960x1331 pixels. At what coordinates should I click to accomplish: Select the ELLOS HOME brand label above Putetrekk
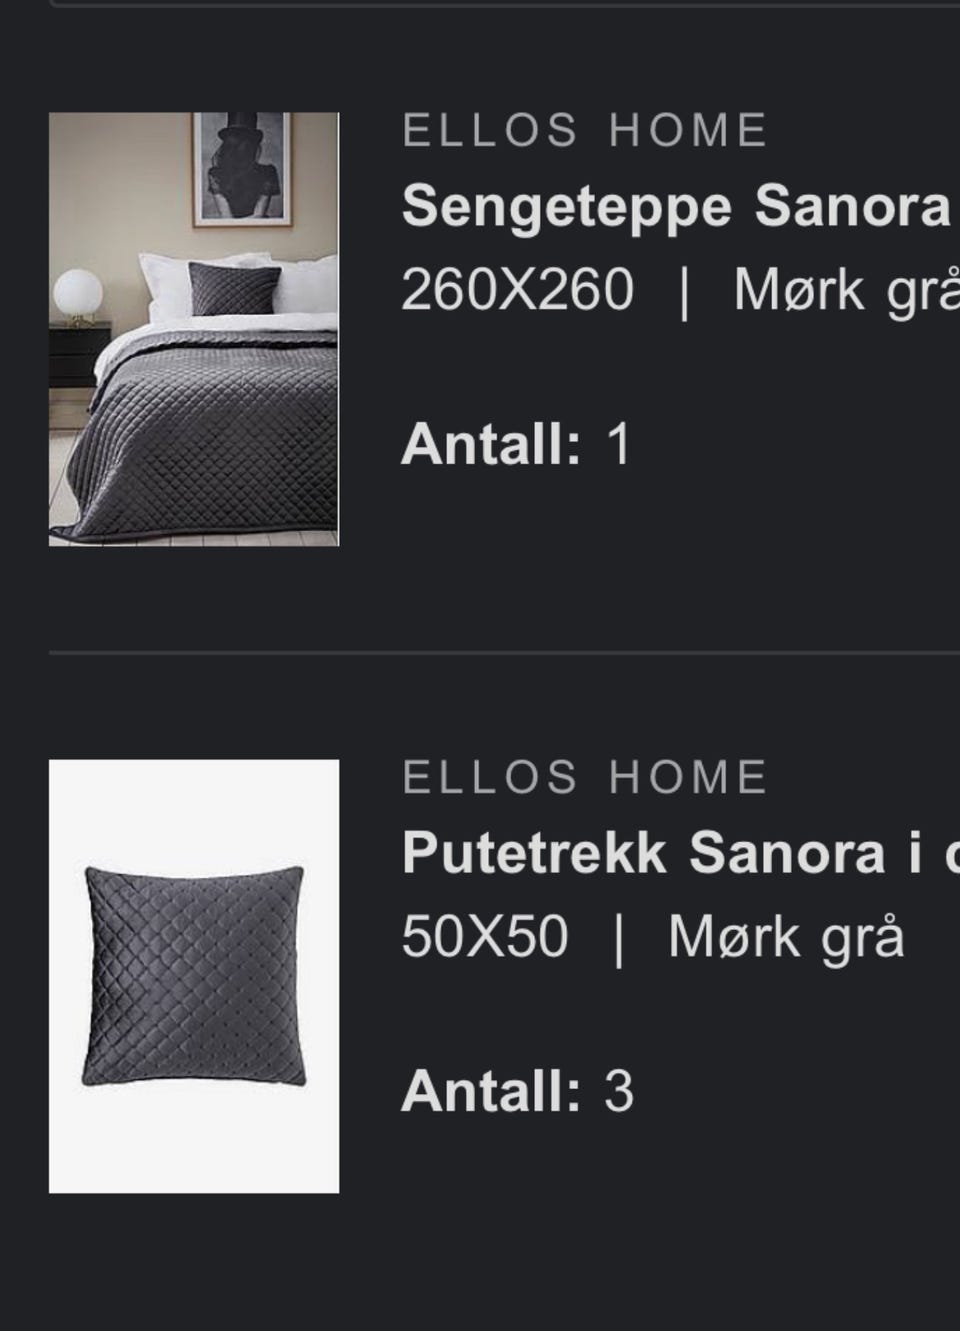(x=585, y=777)
